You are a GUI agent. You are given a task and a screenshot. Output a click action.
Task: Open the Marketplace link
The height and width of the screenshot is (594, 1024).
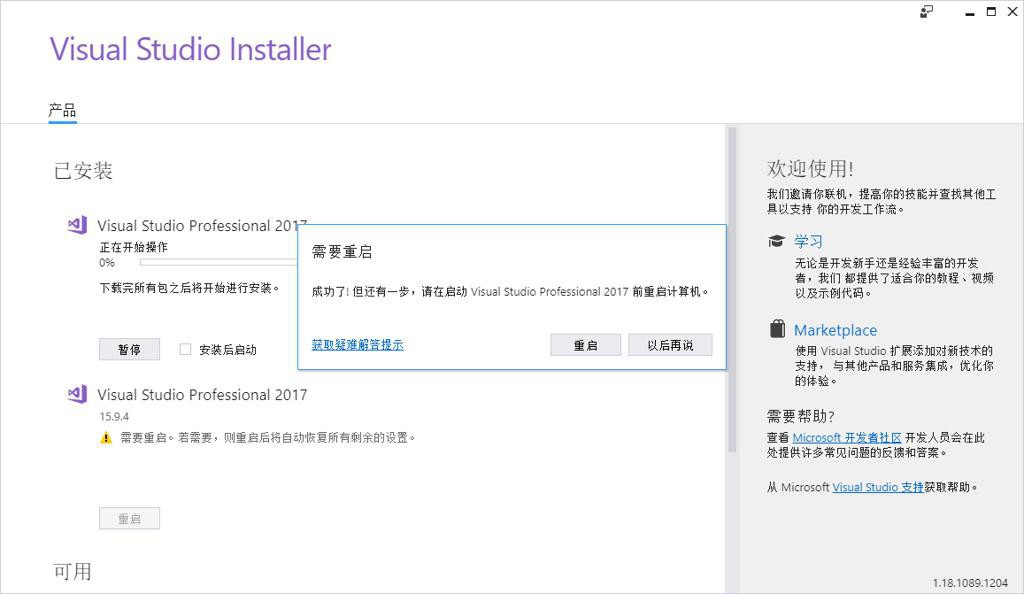click(835, 330)
